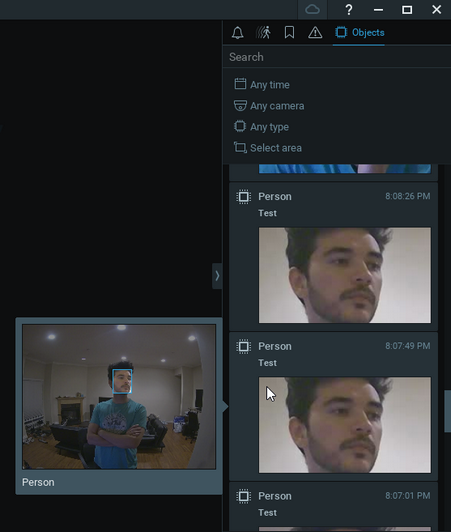The image size is (451, 532).
Task: Focus the Search input field
Action: coord(337,57)
